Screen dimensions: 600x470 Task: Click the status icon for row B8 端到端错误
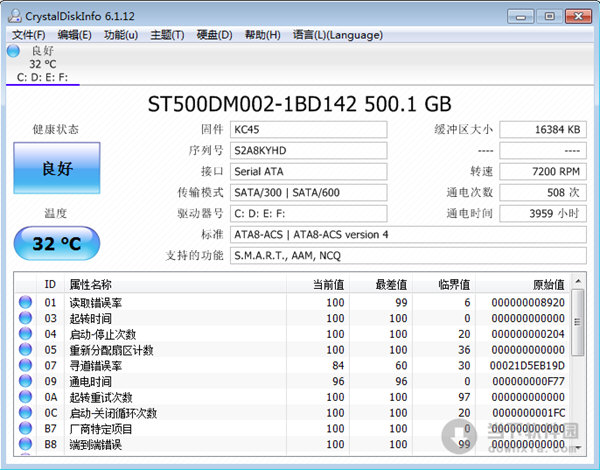(25, 444)
